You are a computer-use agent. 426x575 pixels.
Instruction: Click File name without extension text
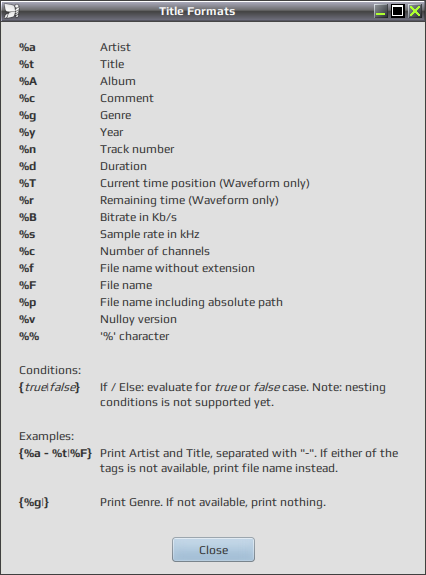(x=177, y=268)
